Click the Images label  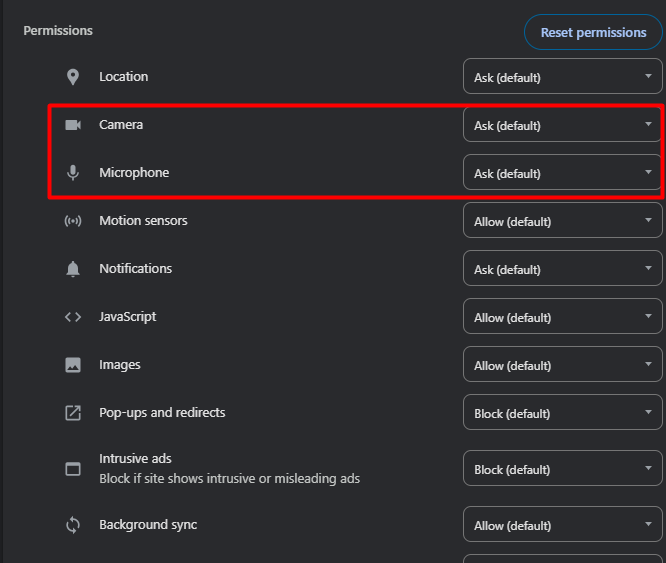pyautogui.click(x=119, y=365)
